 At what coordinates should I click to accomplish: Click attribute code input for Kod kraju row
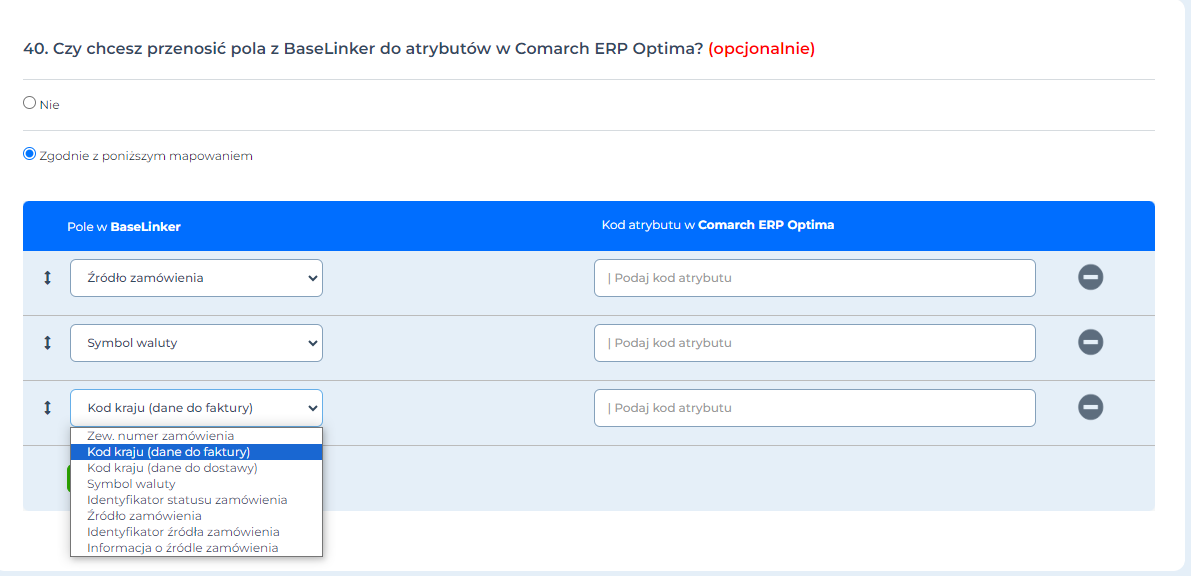coord(814,408)
